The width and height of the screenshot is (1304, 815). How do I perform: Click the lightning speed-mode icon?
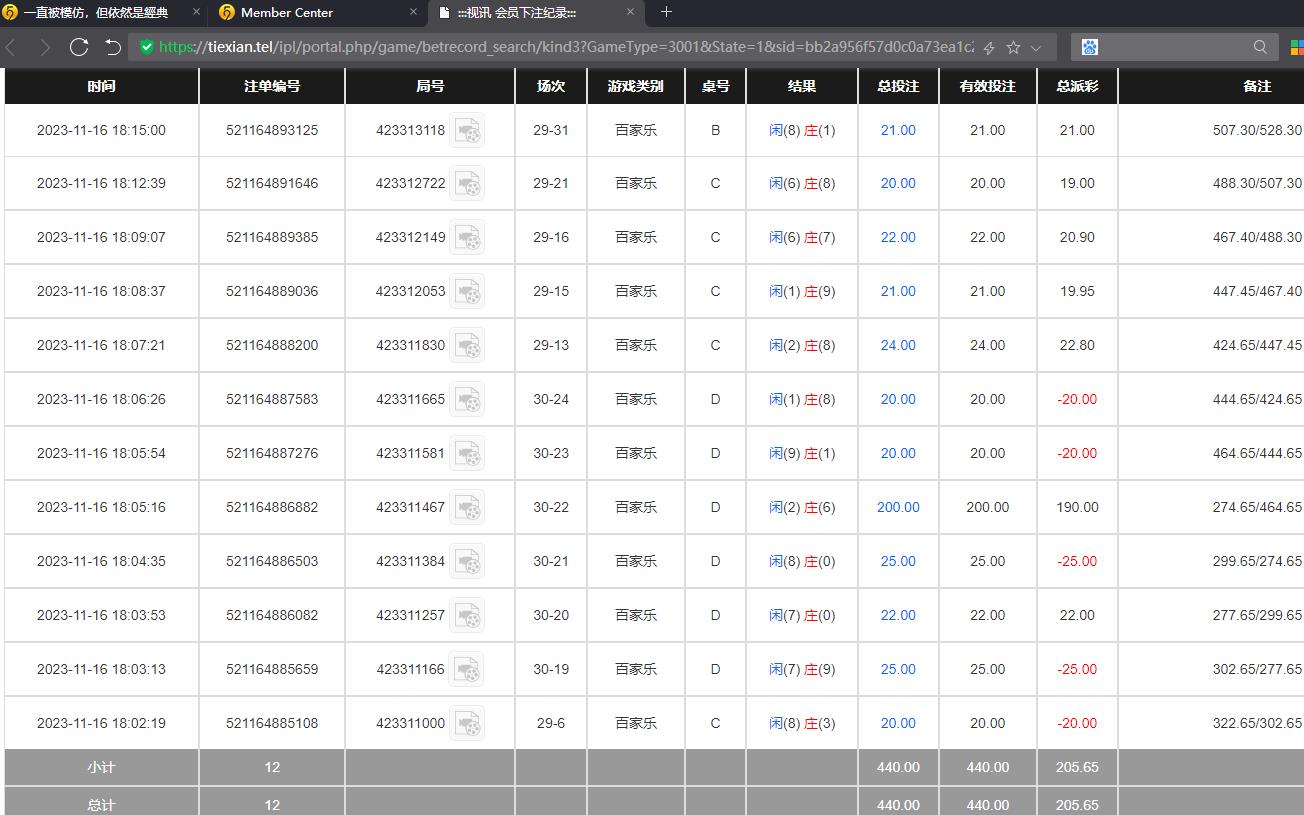(x=989, y=47)
